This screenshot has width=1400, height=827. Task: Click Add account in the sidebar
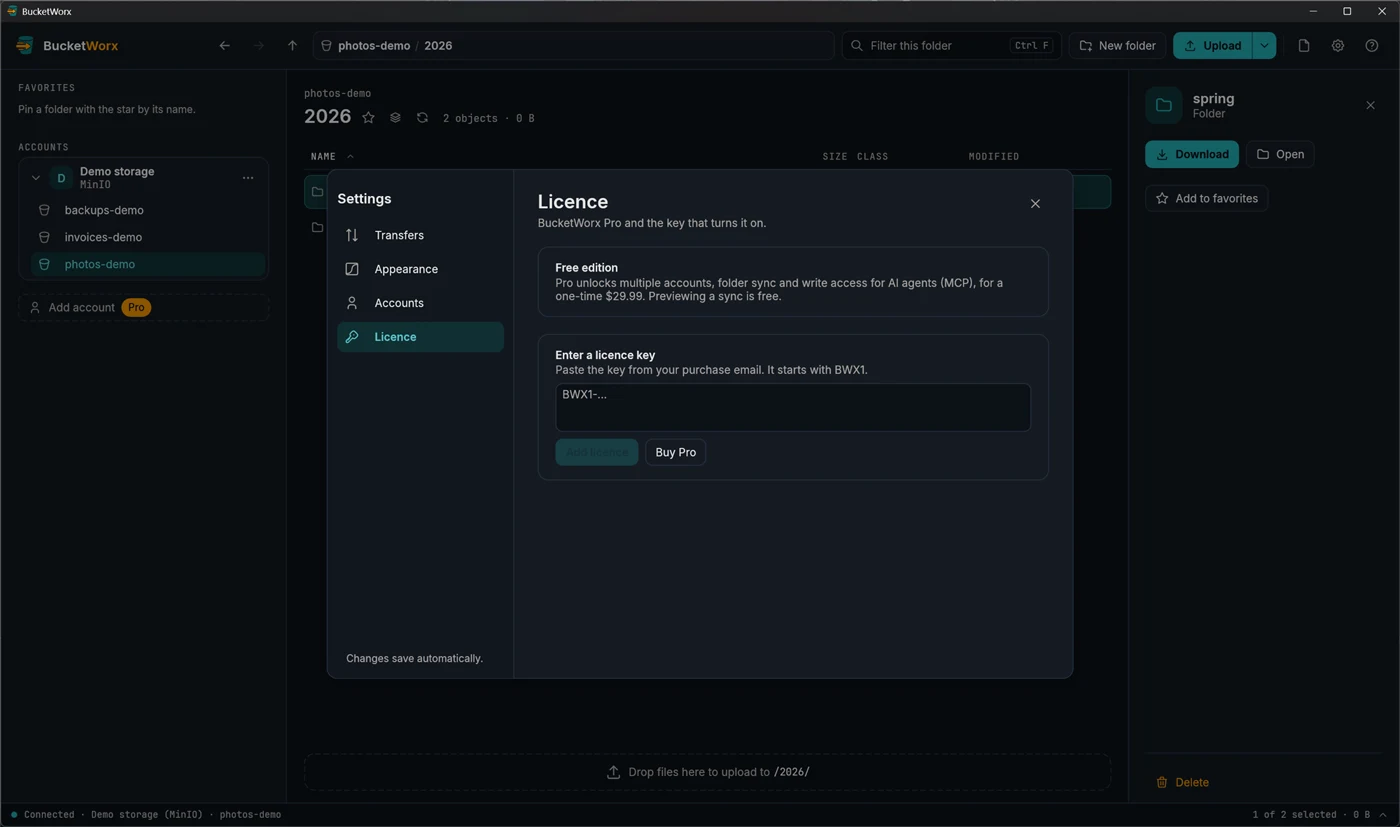tap(143, 307)
